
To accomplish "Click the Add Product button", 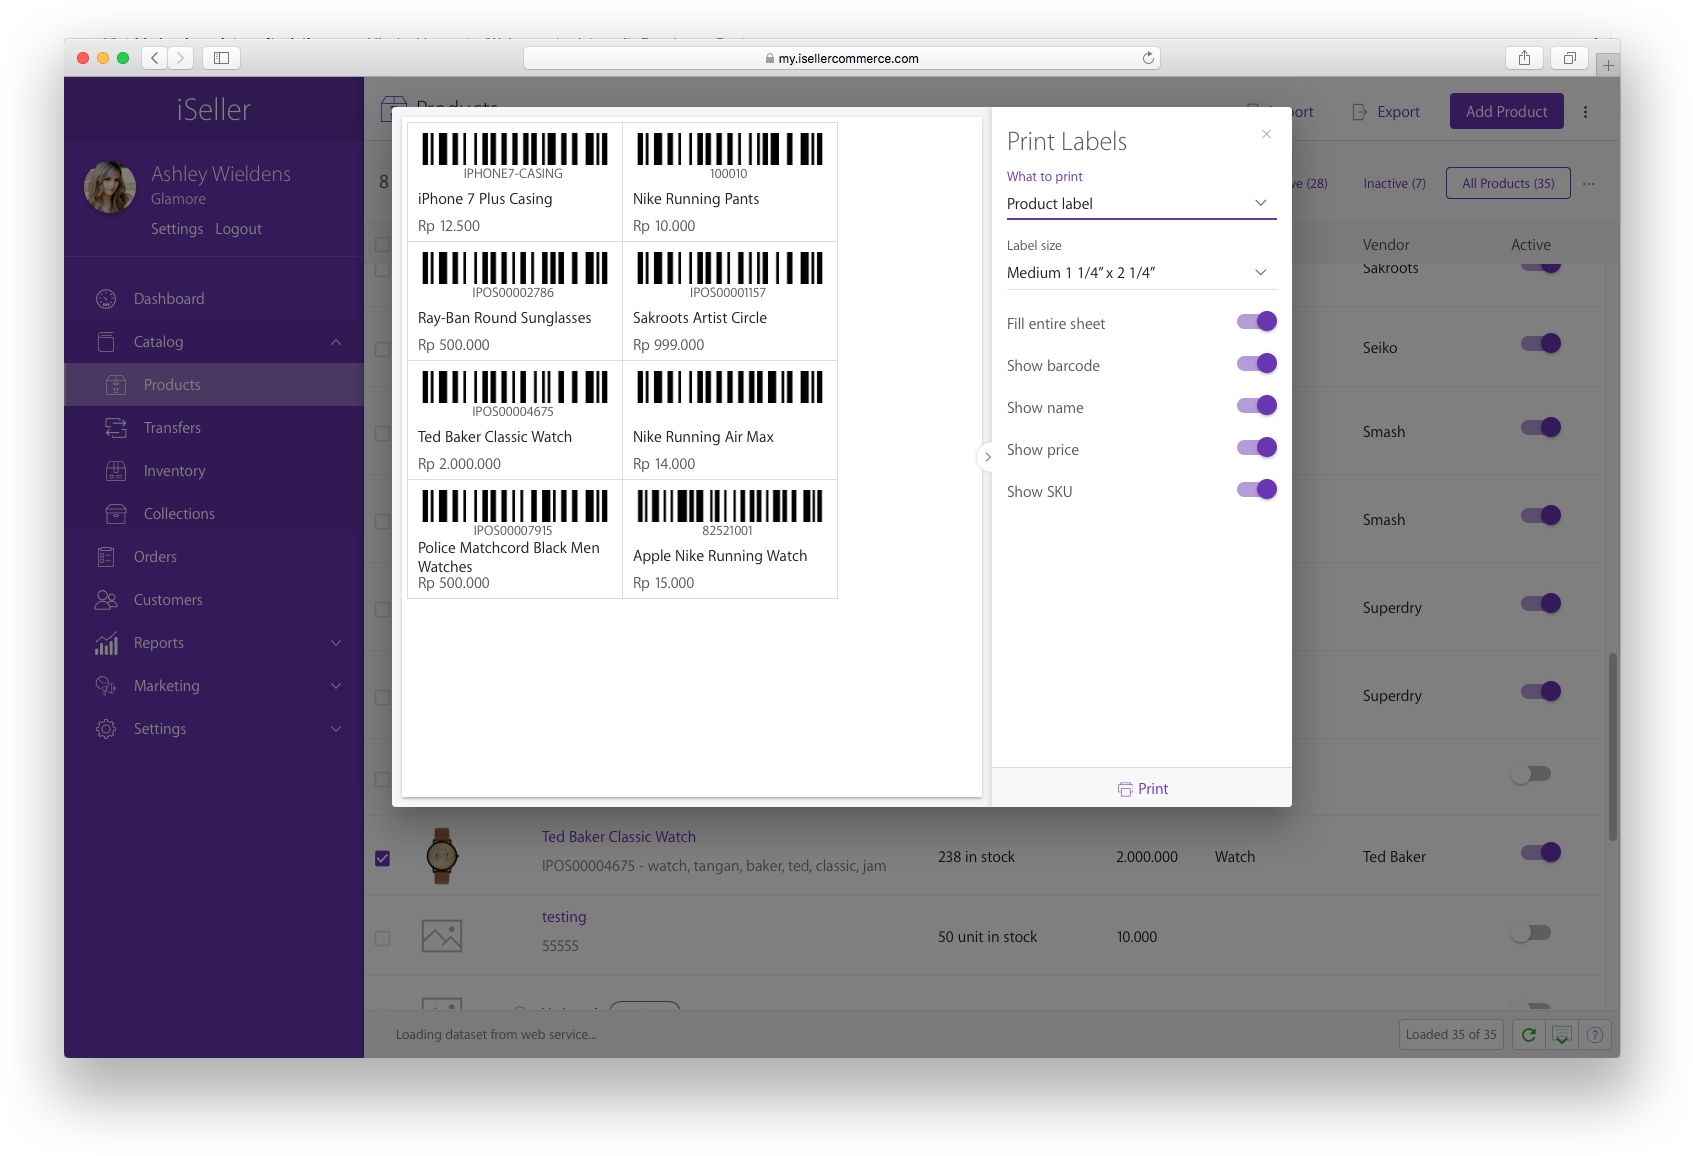I will [x=1506, y=112].
